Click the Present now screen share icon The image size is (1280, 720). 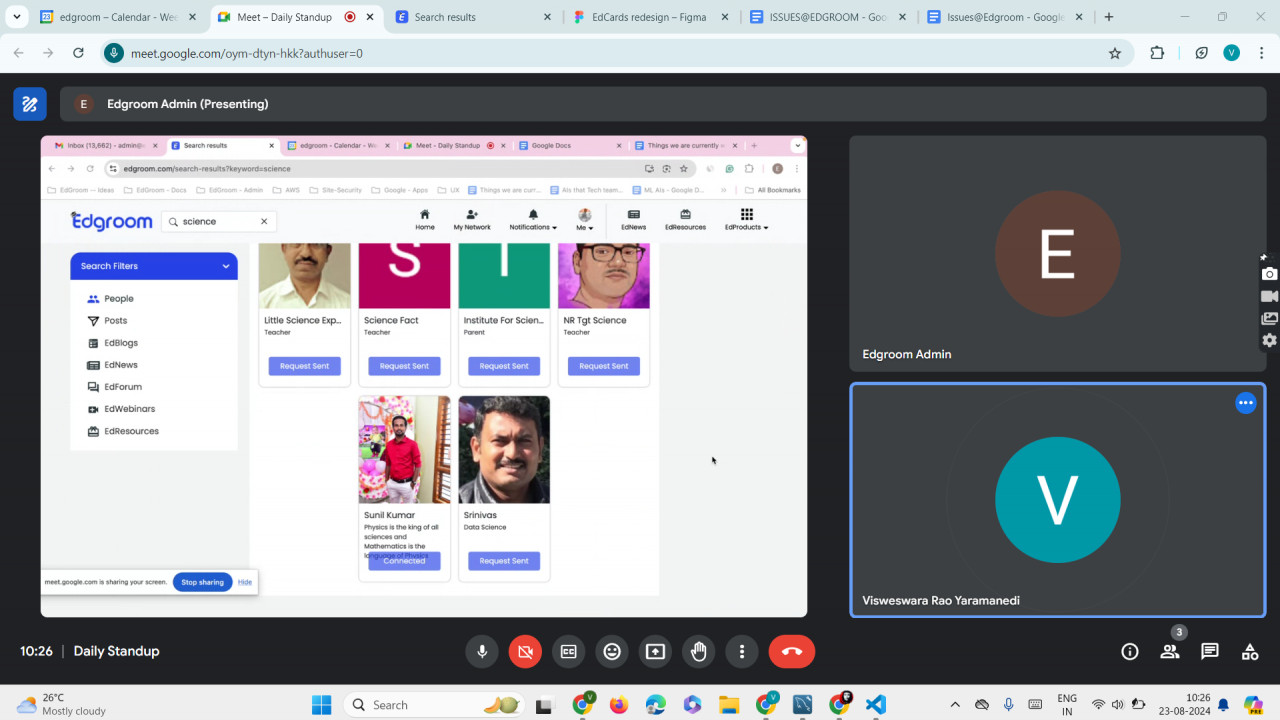click(655, 652)
